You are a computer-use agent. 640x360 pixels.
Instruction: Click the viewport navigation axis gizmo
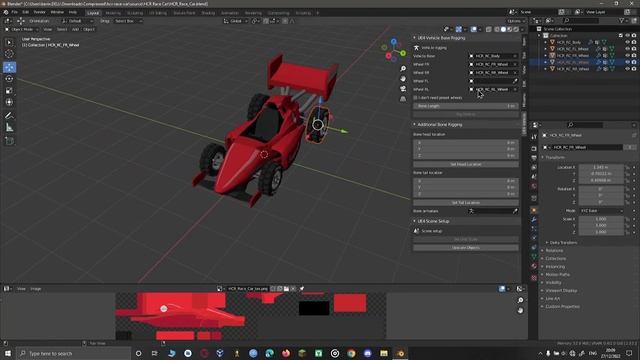pos(393,50)
